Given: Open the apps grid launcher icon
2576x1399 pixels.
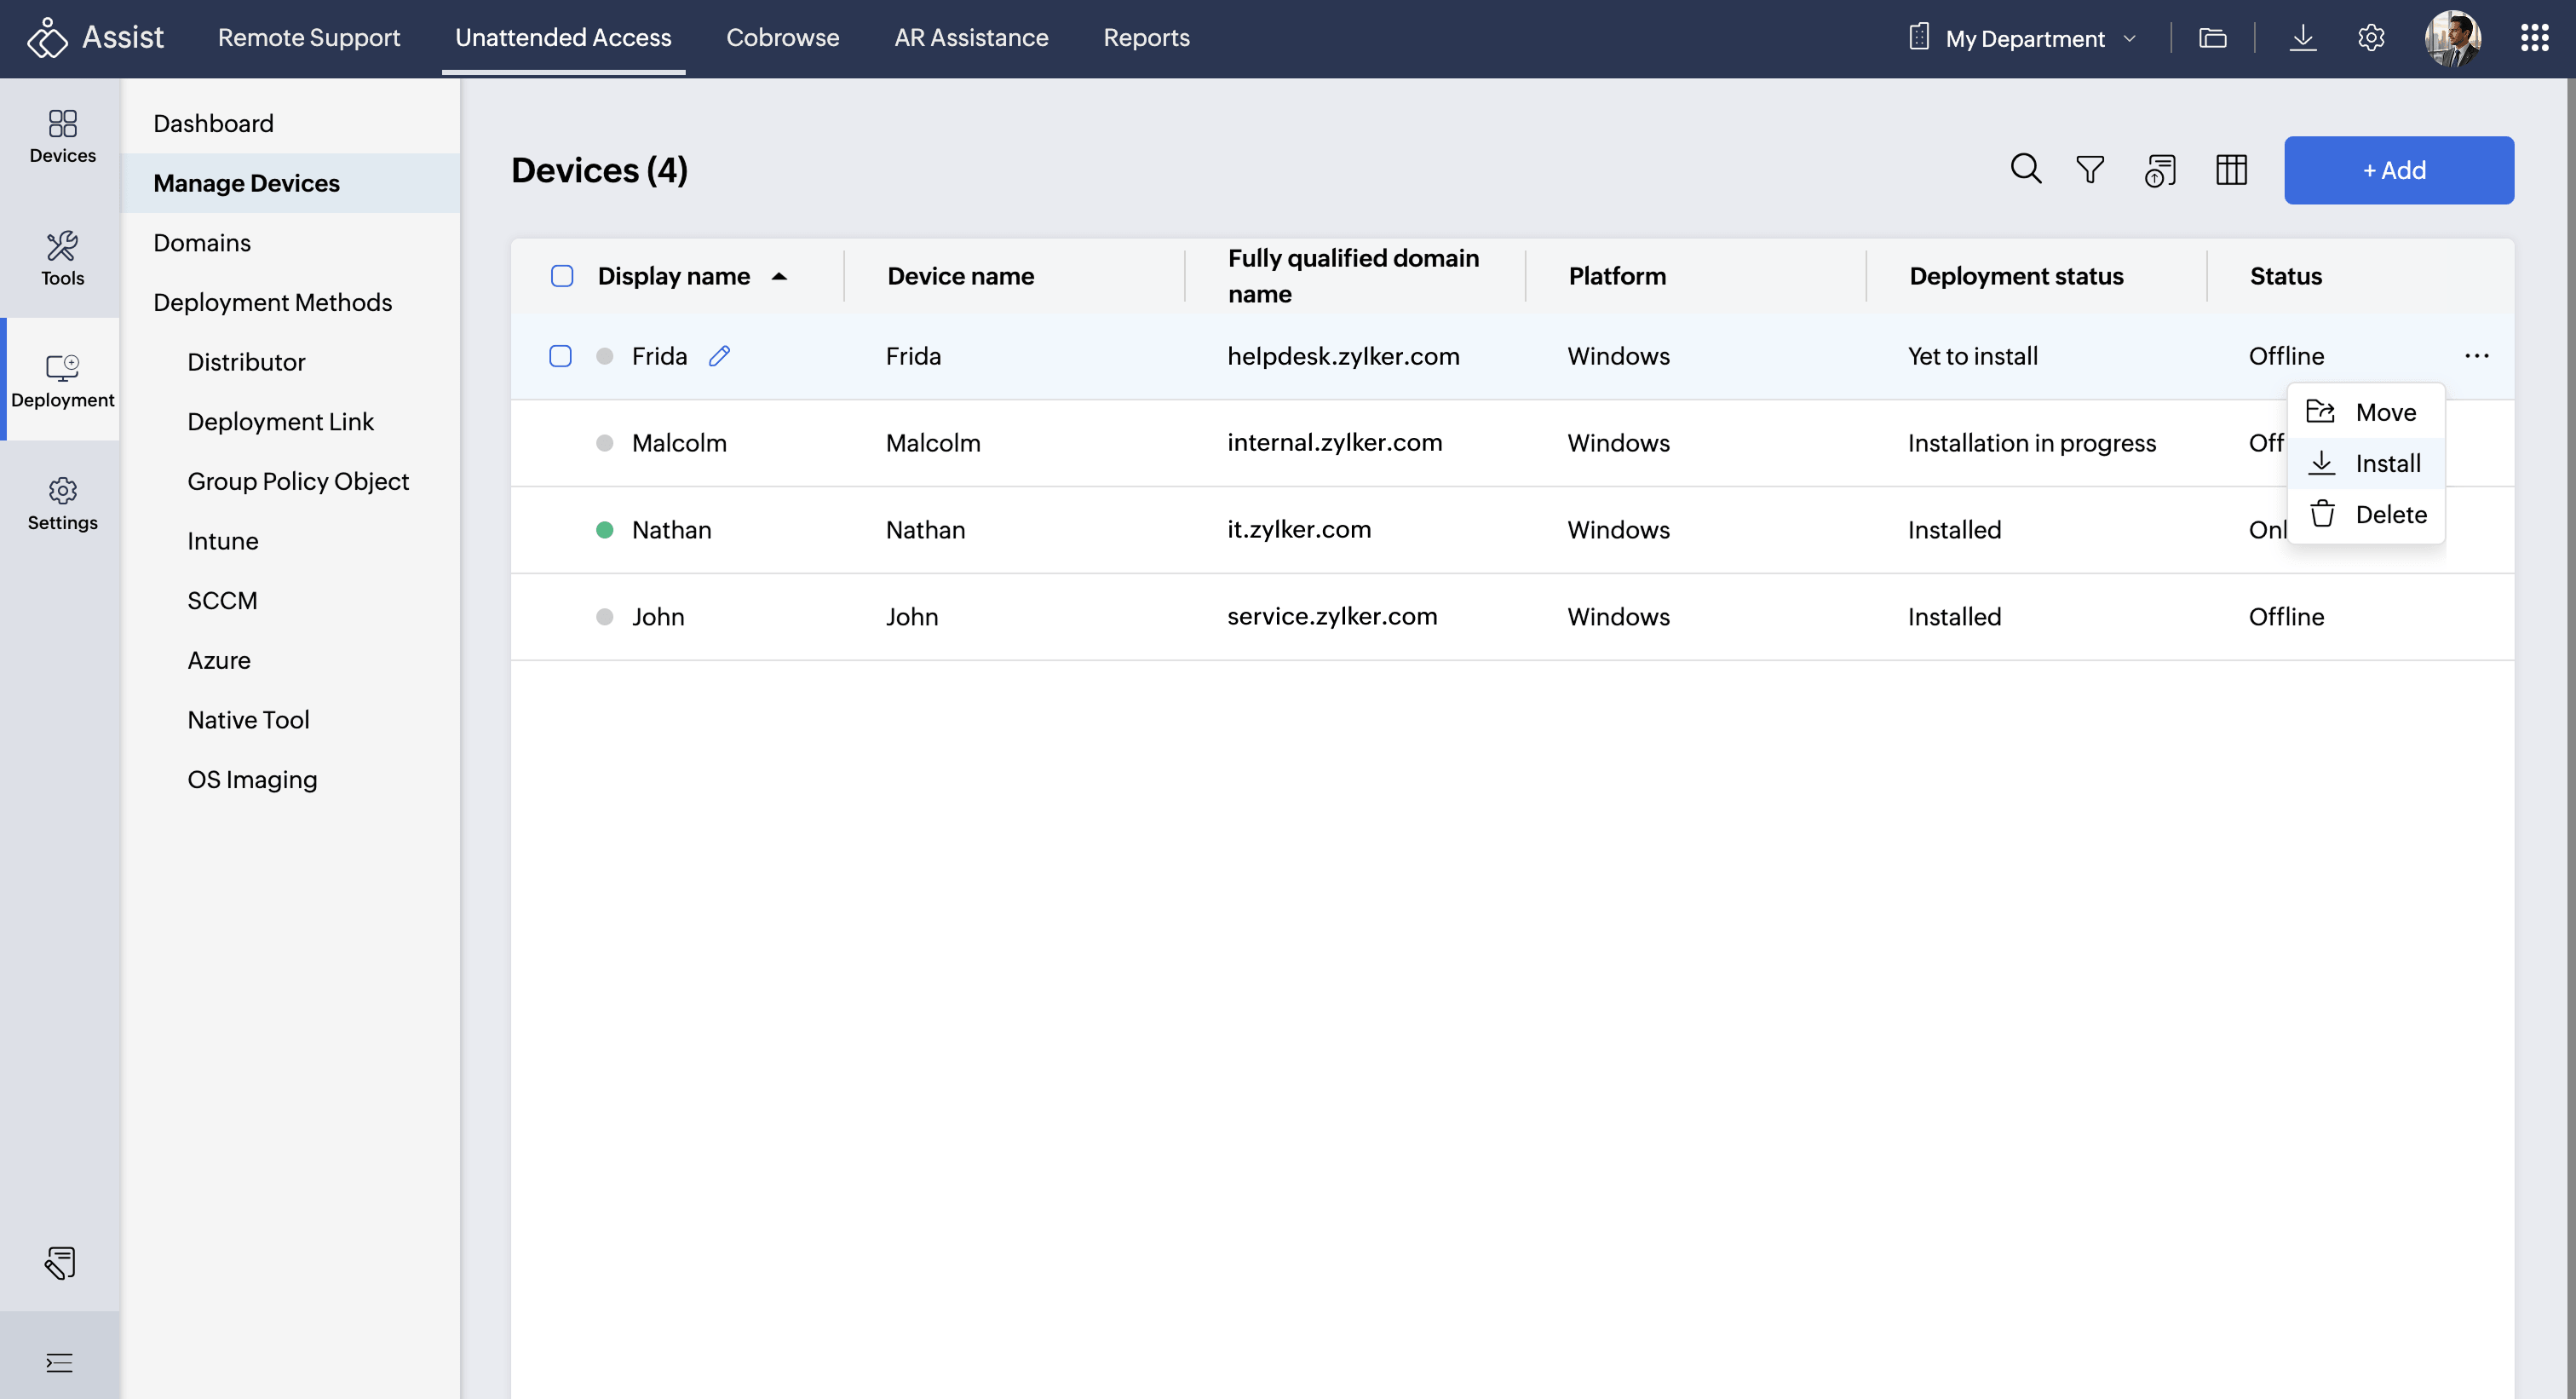Looking at the screenshot, I should (2533, 38).
